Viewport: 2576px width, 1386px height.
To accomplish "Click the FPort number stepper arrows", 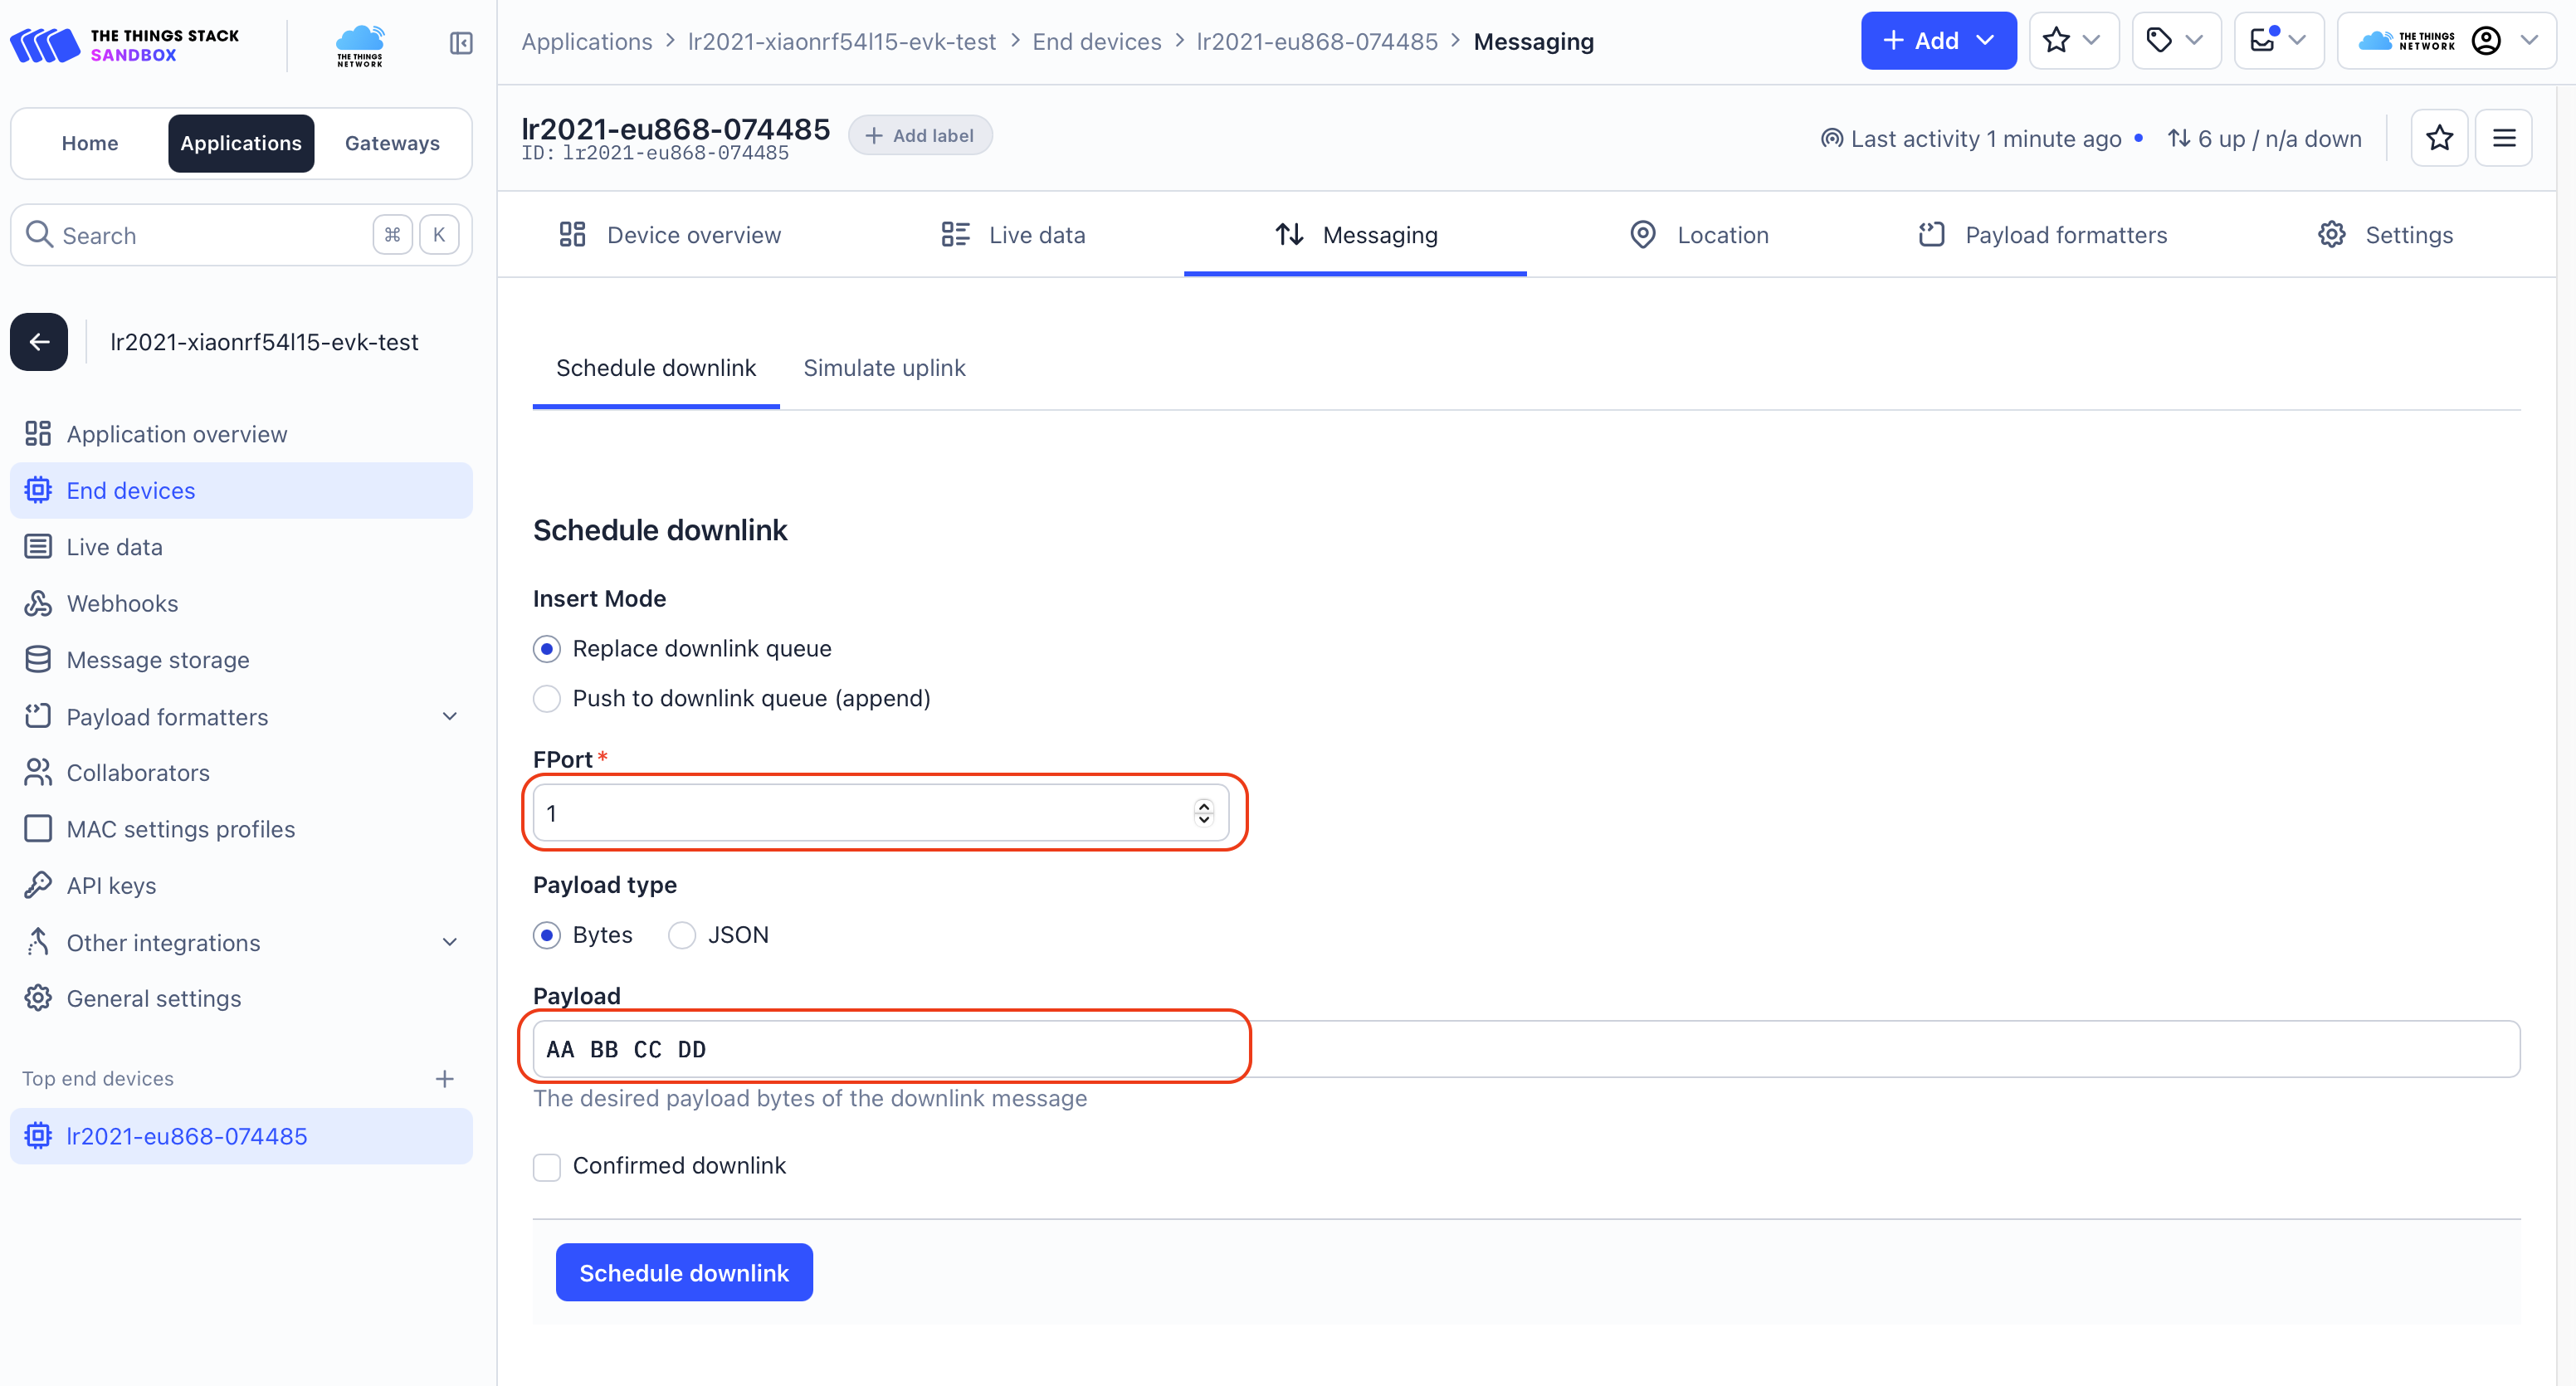I will point(1203,813).
